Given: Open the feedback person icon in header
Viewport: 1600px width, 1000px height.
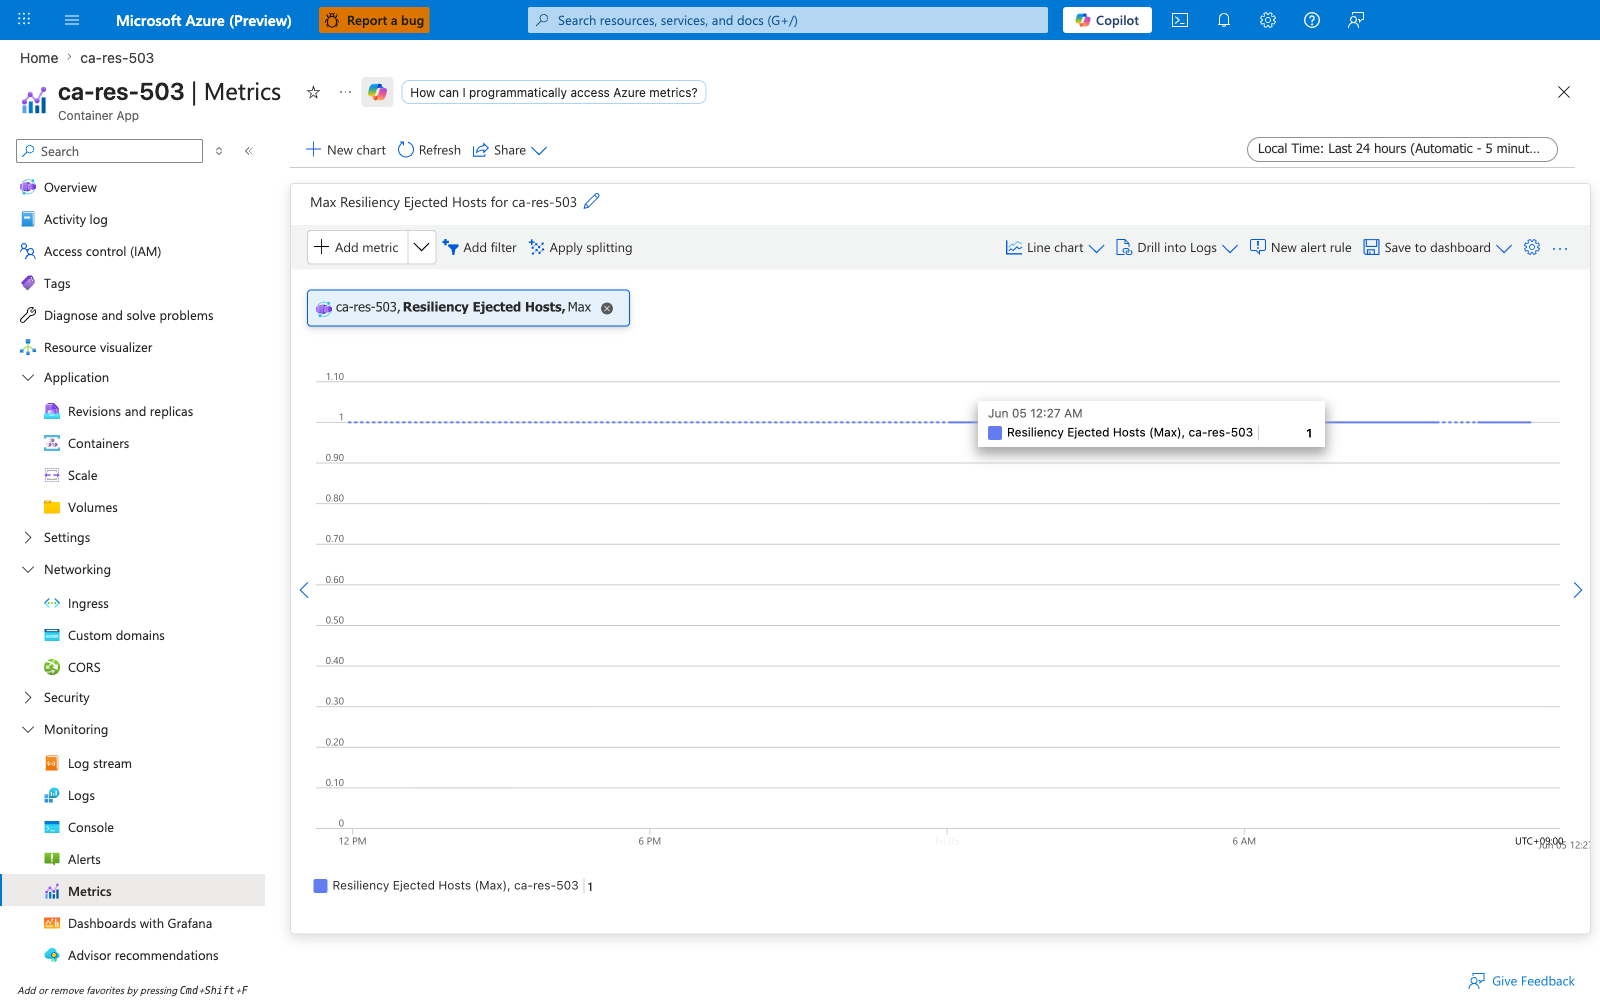Looking at the screenshot, I should (1356, 20).
